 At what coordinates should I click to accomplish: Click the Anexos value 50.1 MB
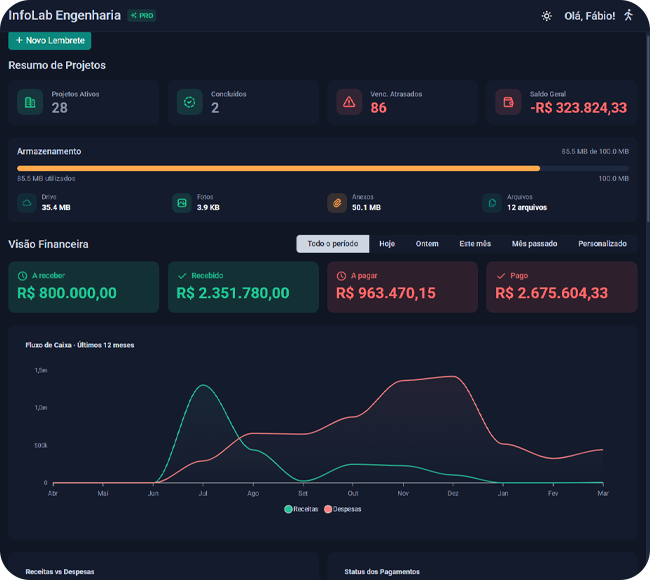tap(366, 208)
